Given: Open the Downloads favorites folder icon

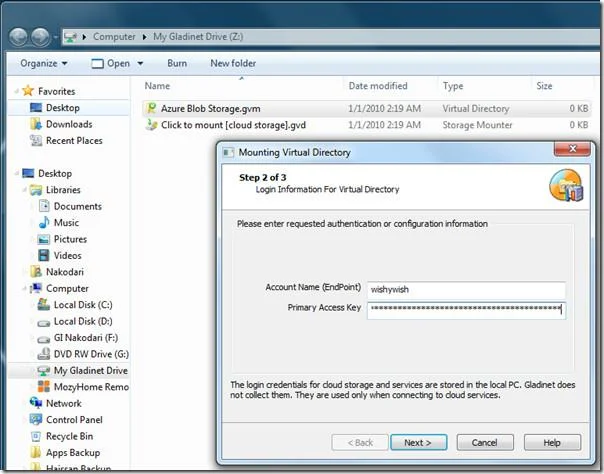Looking at the screenshot, I should (x=36, y=124).
